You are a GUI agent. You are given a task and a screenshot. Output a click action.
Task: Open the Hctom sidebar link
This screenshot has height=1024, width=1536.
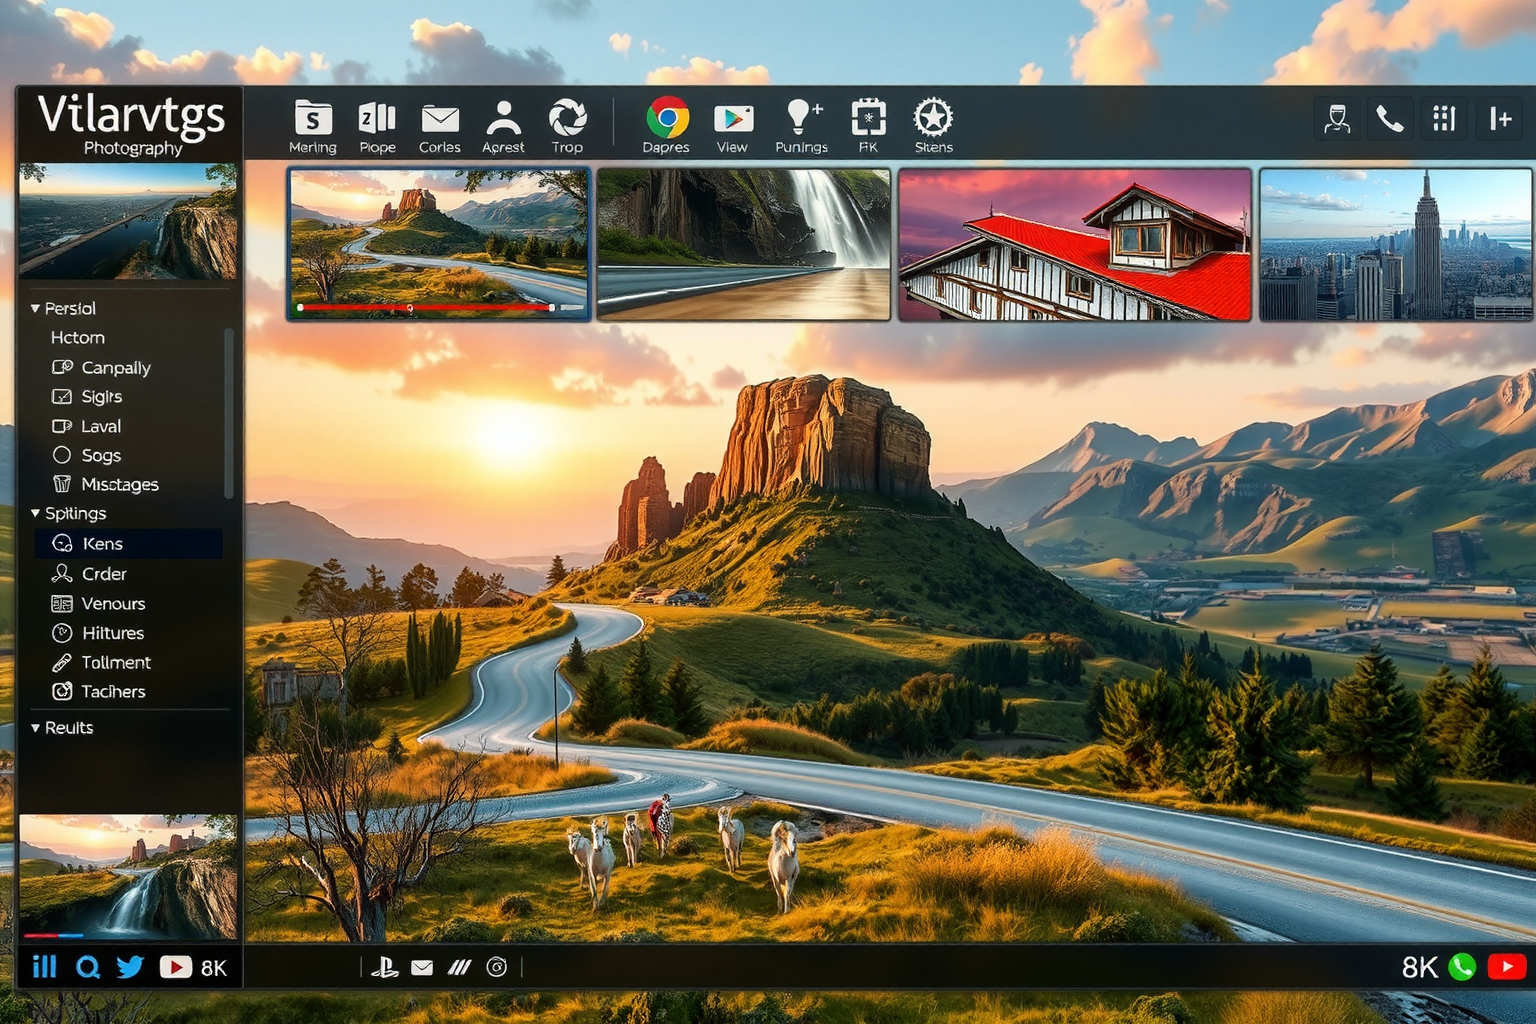[78, 338]
